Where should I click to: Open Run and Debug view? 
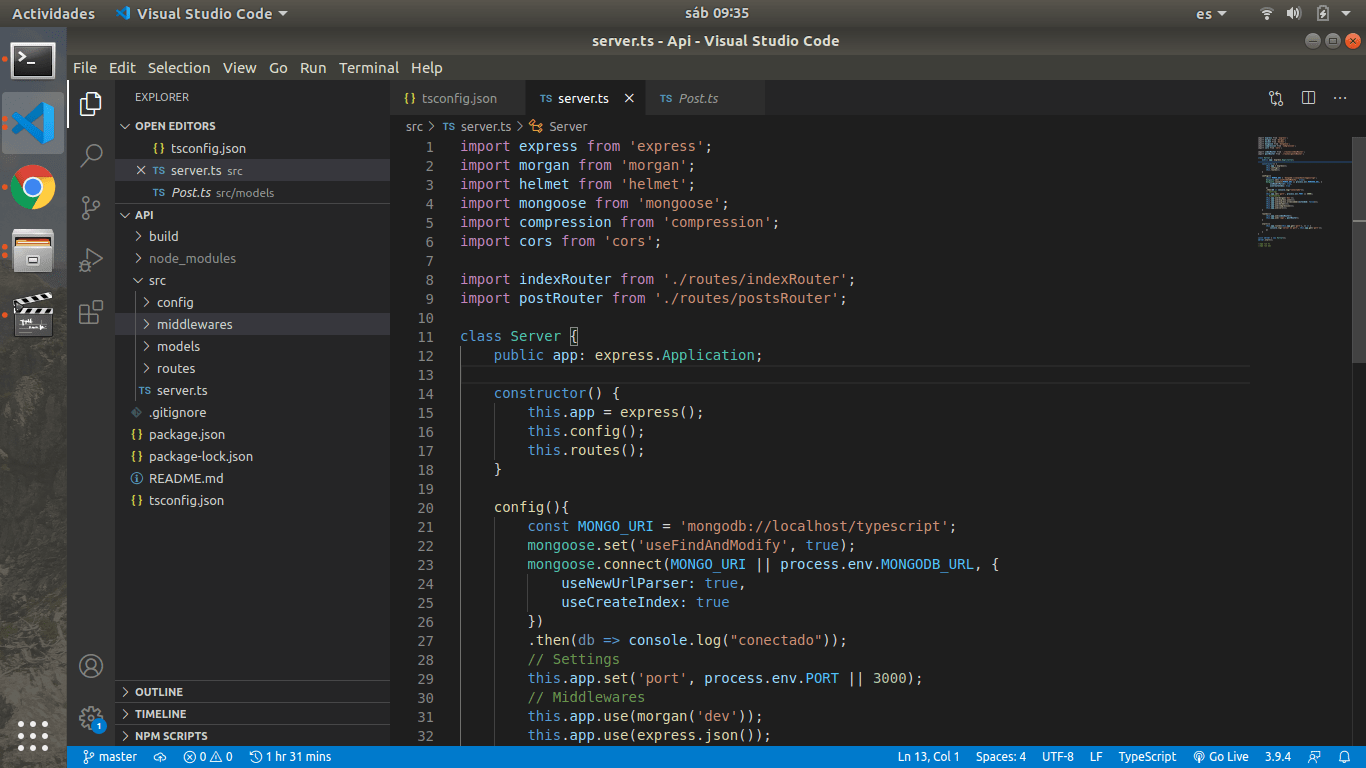[91, 260]
